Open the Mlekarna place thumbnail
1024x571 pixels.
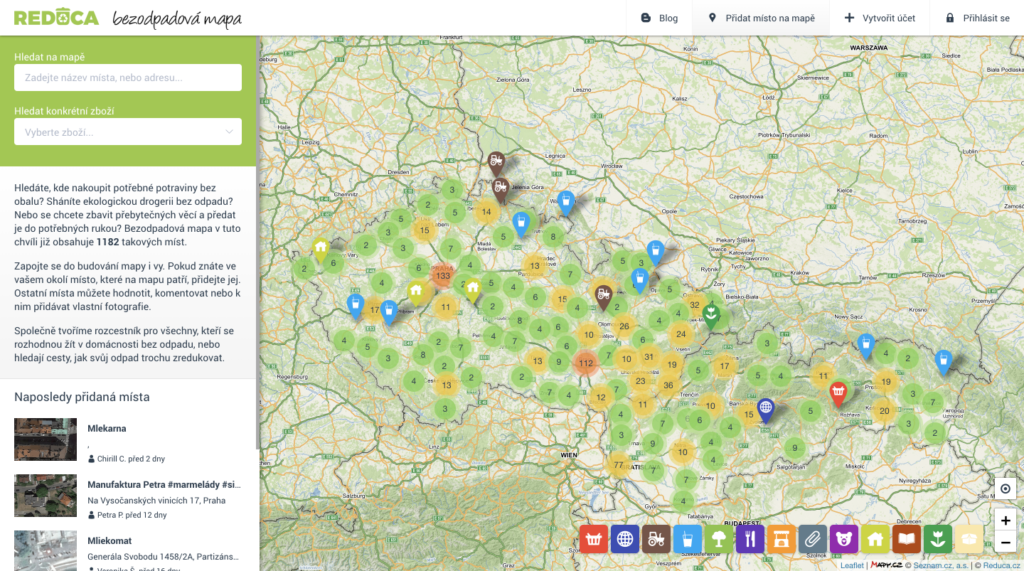45,439
